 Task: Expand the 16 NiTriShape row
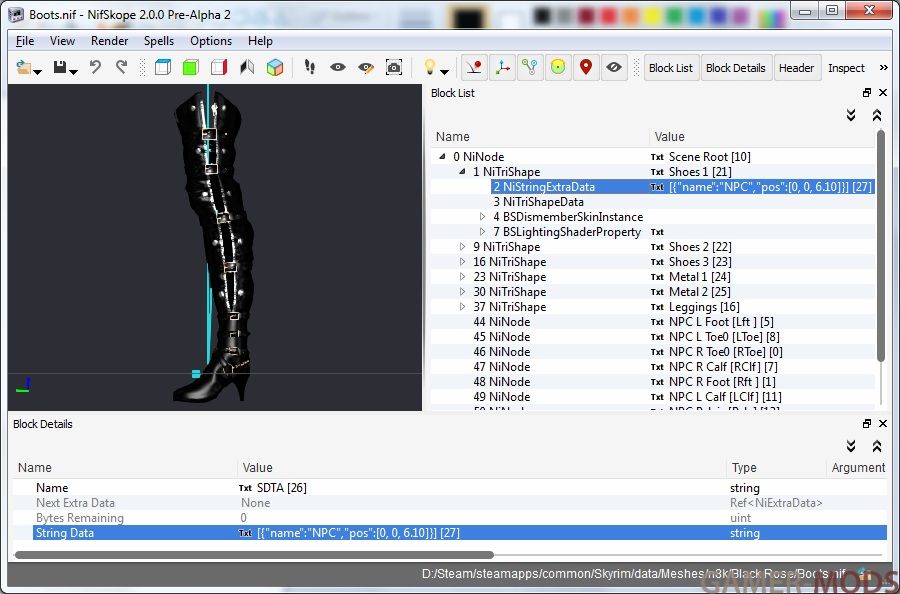tap(463, 262)
